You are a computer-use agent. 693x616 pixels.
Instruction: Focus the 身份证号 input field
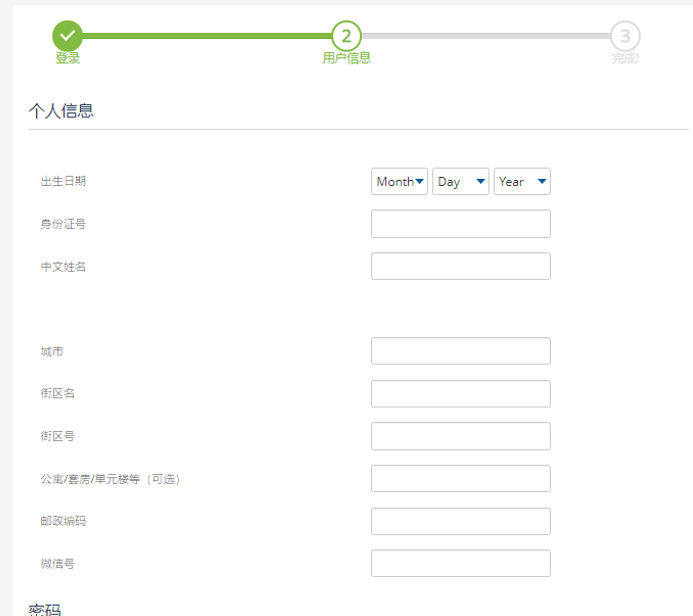460,224
